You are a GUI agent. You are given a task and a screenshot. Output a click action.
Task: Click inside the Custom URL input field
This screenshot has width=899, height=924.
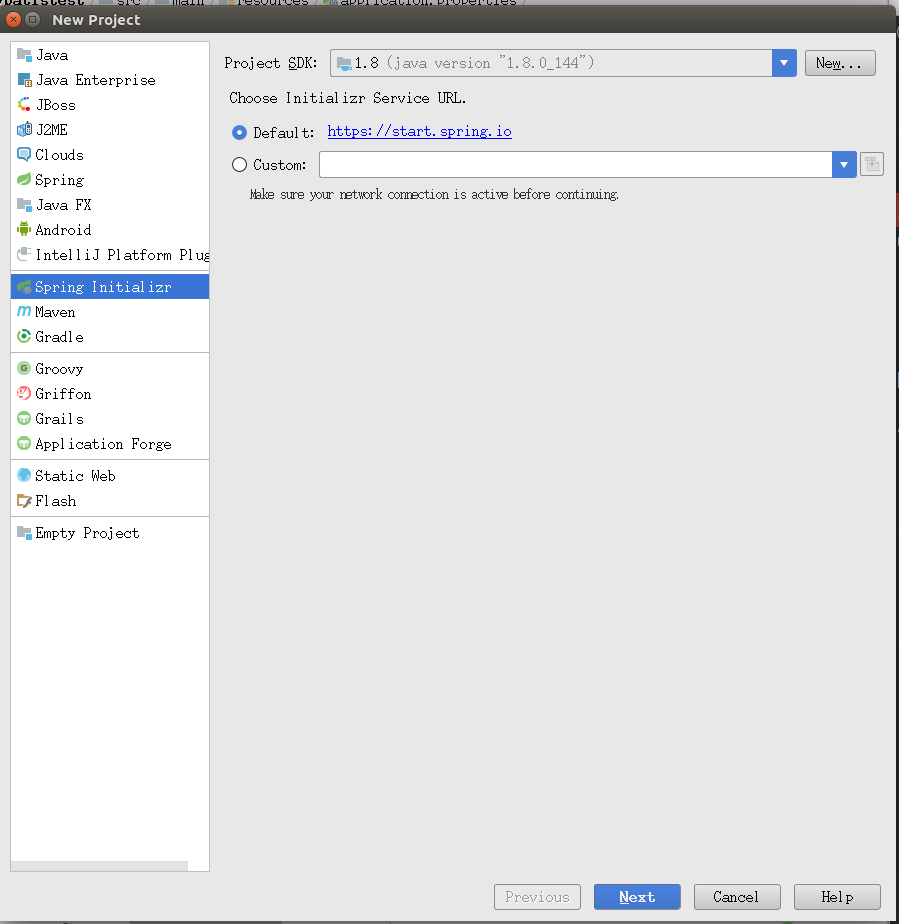tap(576, 164)
